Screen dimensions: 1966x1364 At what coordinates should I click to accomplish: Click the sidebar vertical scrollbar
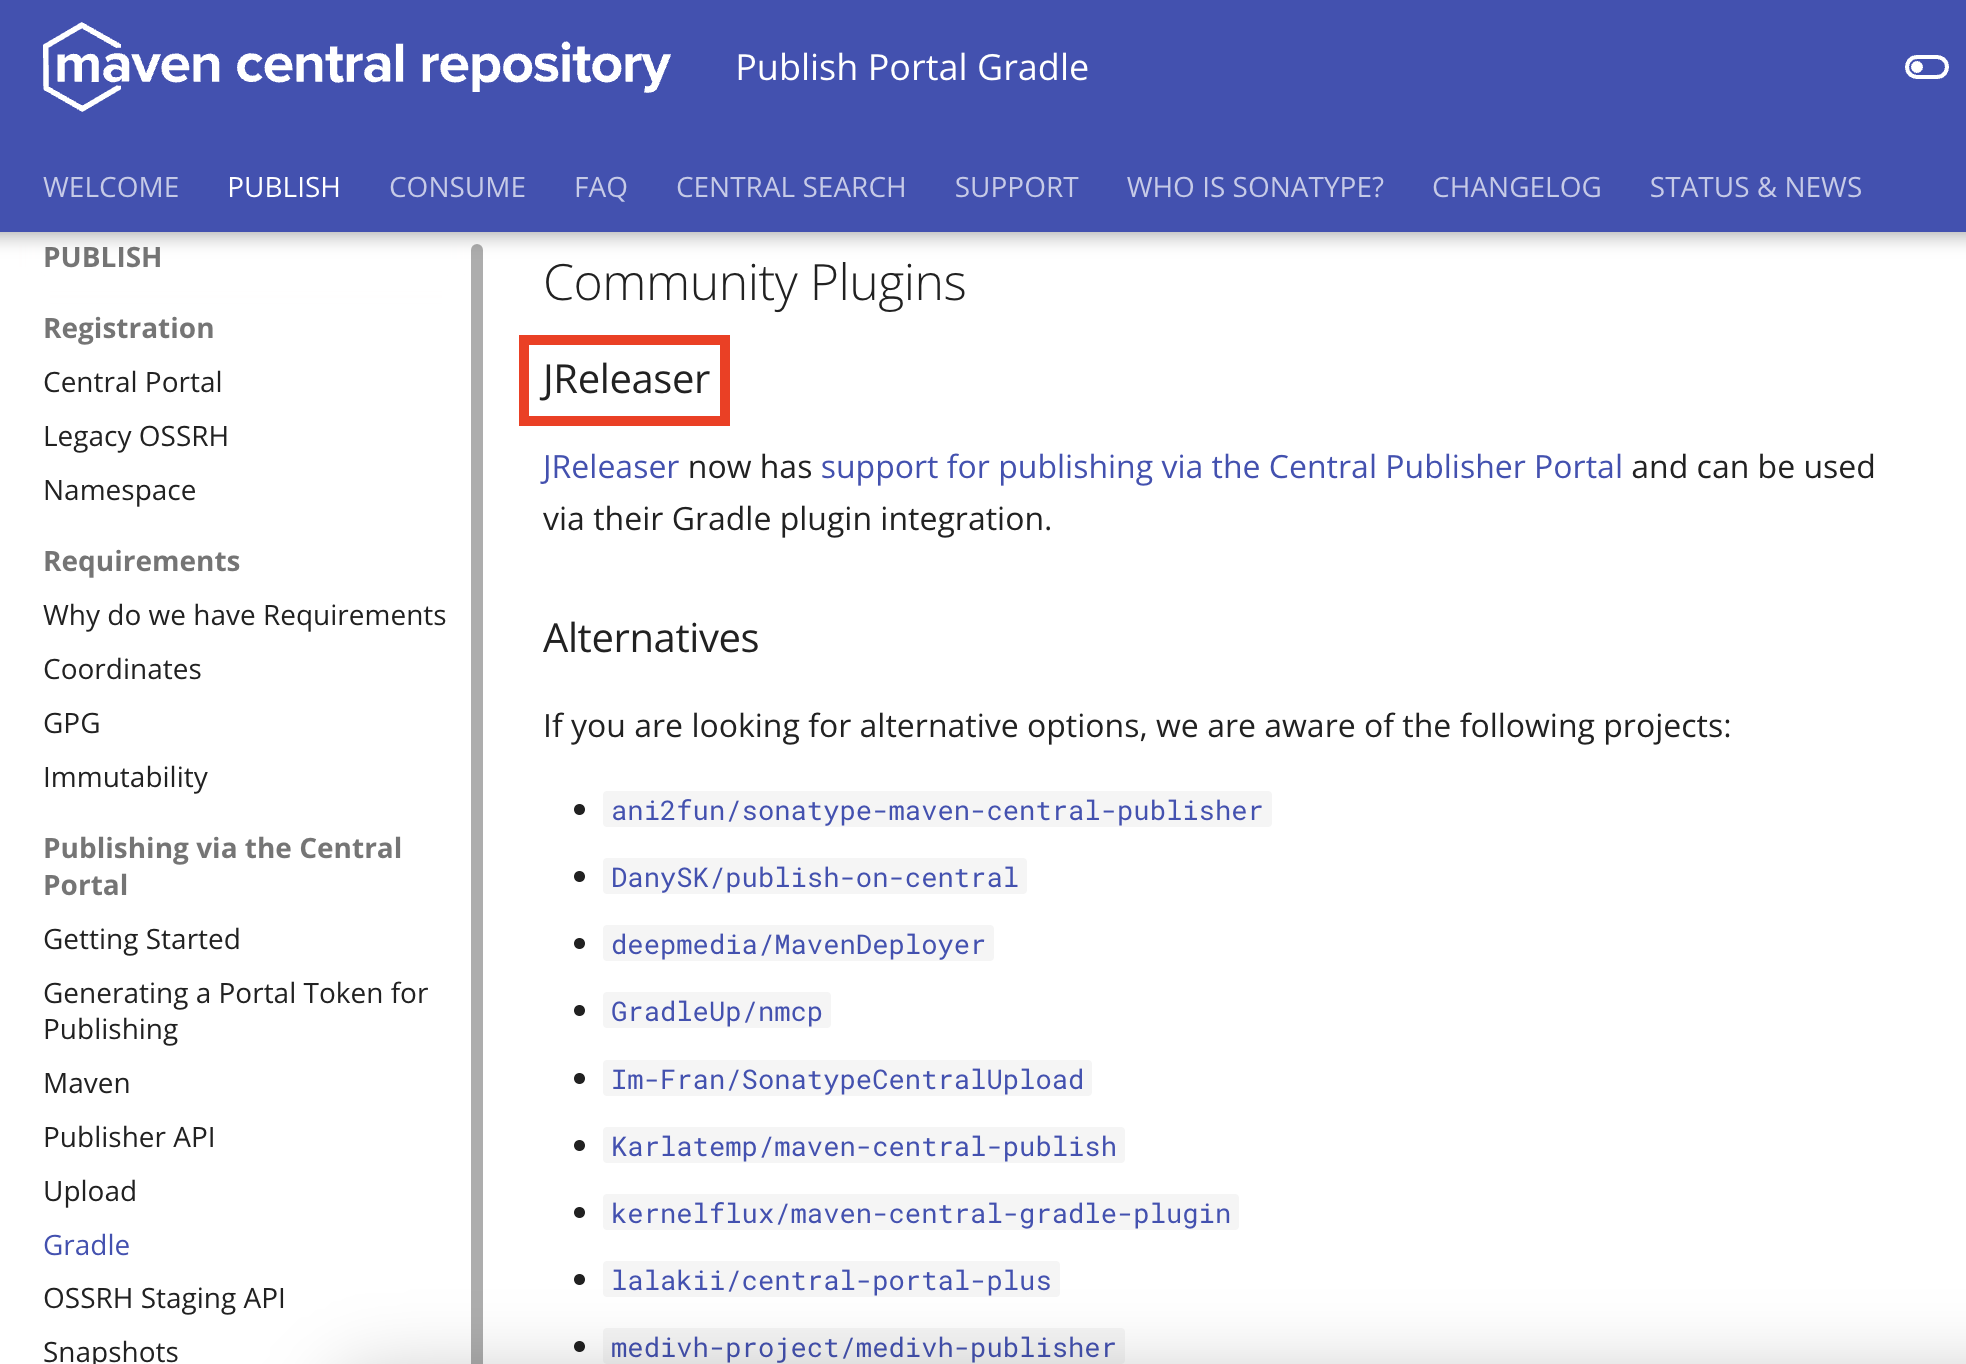477,804
